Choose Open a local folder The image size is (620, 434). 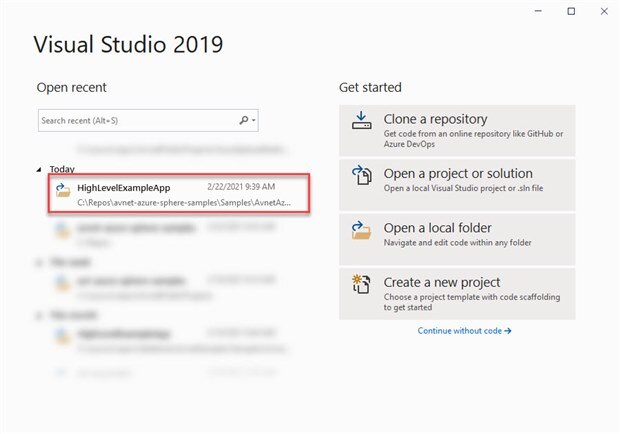coord(458,238)
